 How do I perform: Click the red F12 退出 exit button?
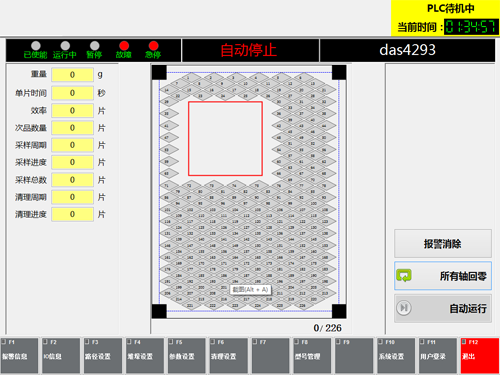click(480, 356)
